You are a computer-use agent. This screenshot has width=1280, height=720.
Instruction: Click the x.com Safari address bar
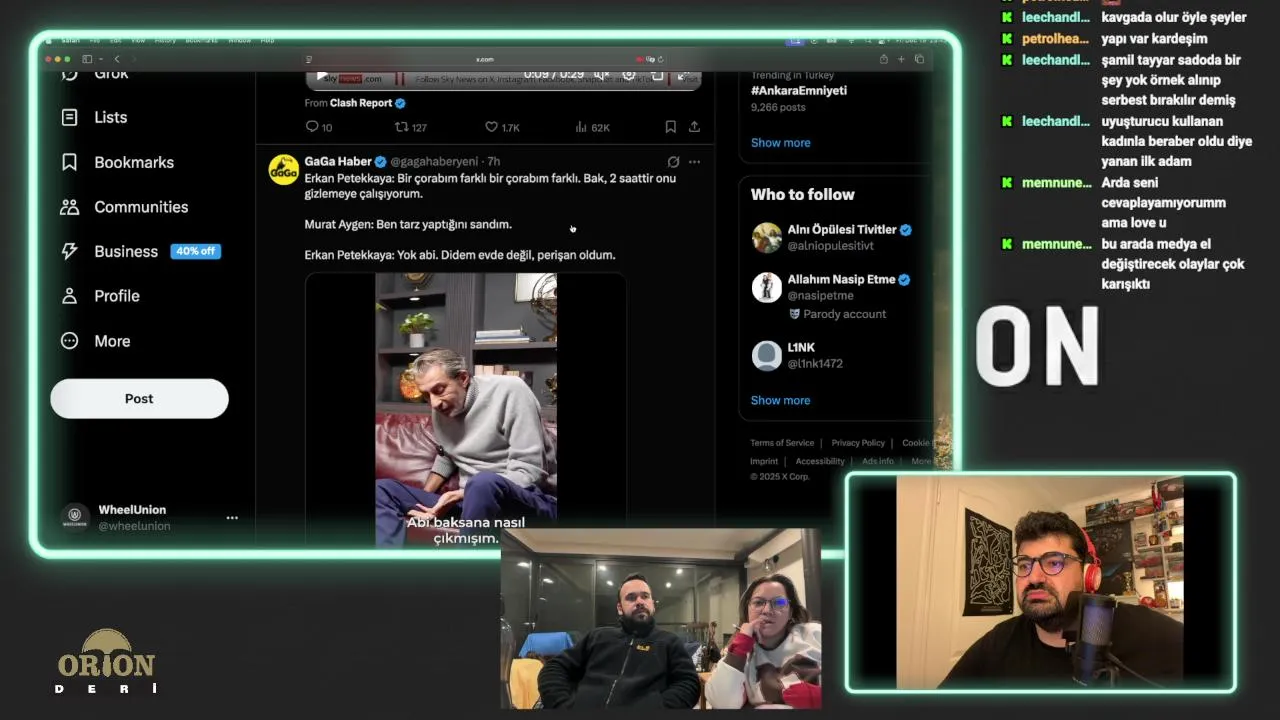485,59
